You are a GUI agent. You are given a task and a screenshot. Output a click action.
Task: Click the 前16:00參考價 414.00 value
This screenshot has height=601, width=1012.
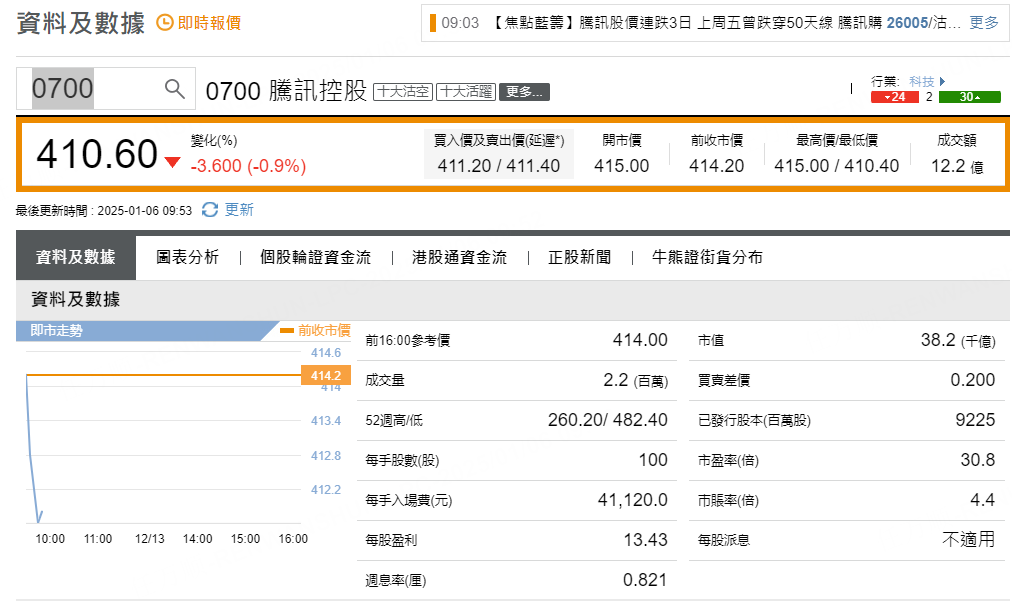640,340
